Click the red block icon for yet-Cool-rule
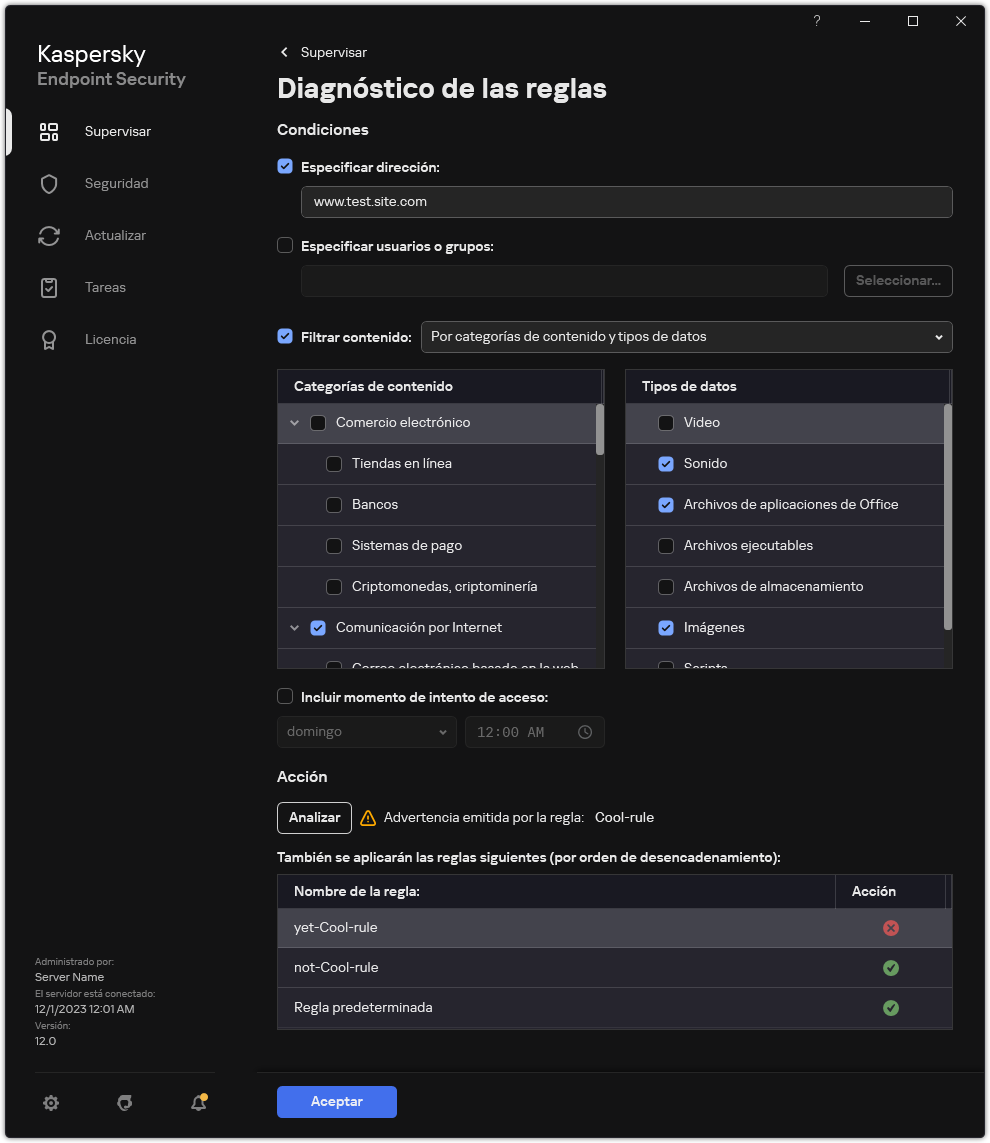This screenshot has width=990, height=1143. [891, 927]
